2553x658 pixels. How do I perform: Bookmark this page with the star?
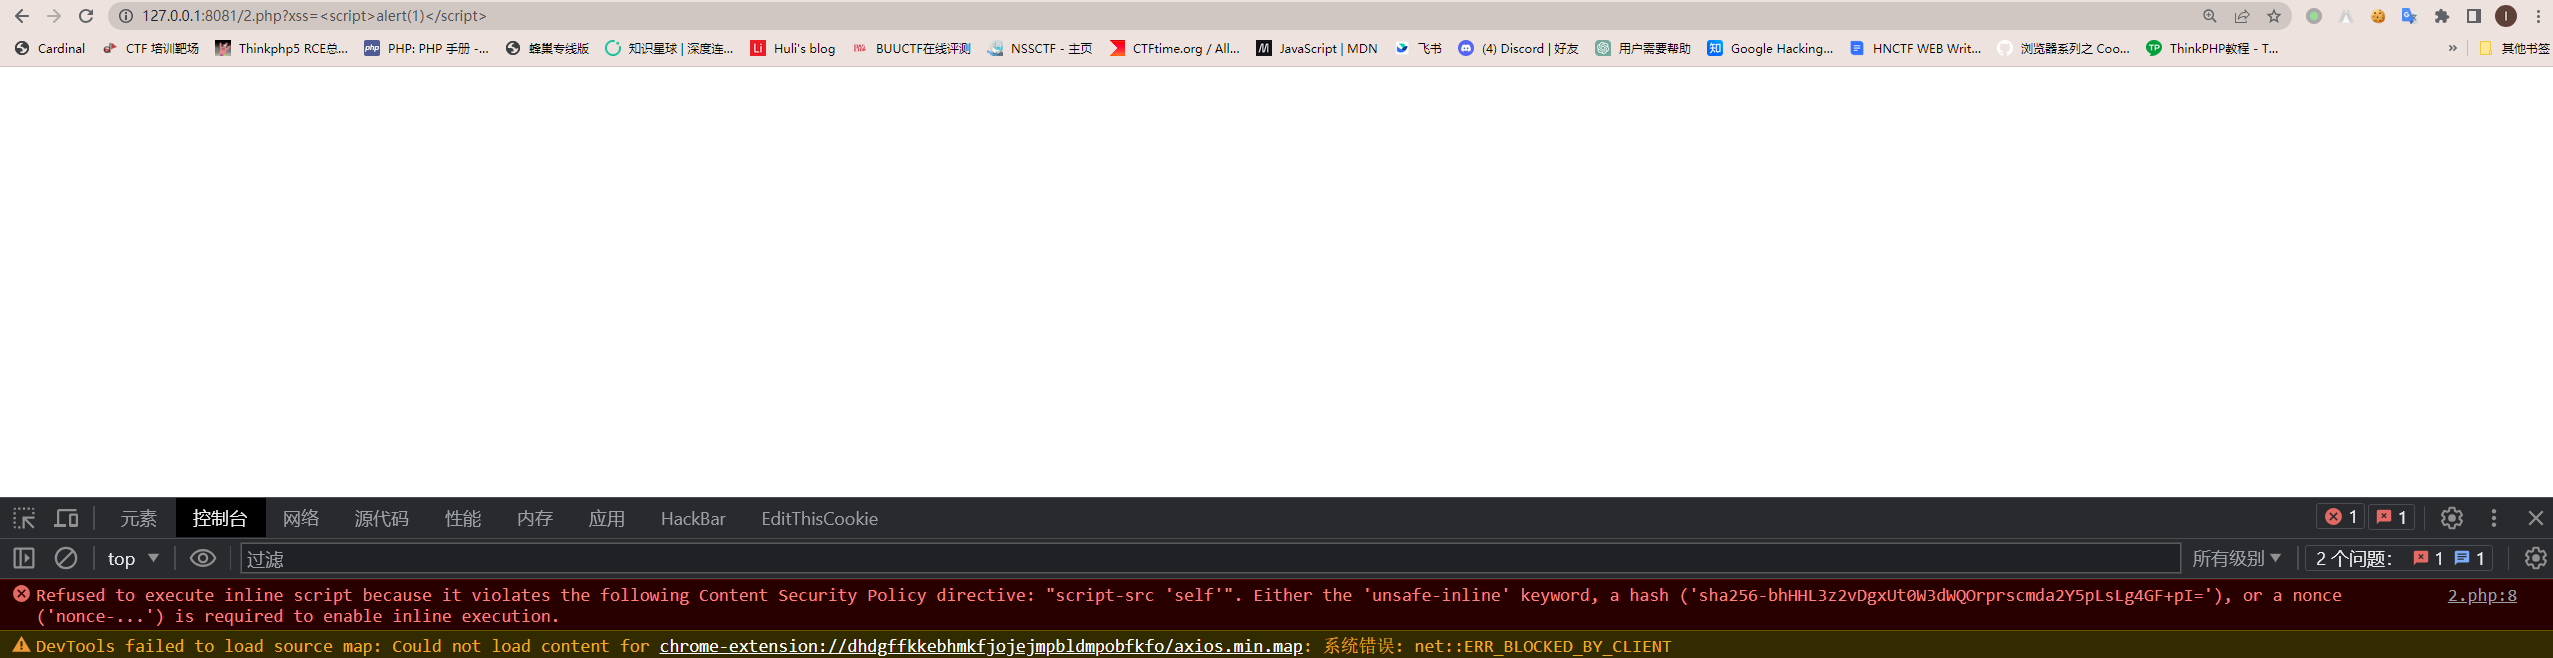point(2274,16)
